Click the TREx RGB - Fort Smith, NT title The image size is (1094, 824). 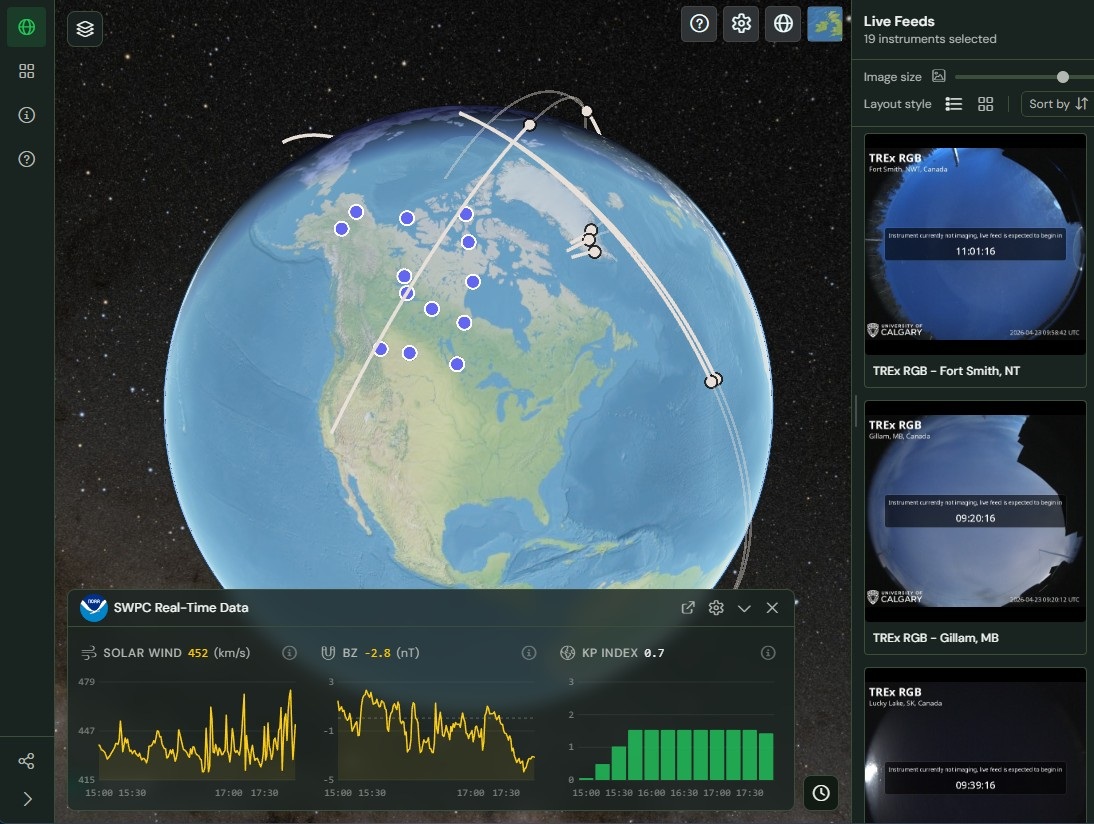click(x=946, y=371)
